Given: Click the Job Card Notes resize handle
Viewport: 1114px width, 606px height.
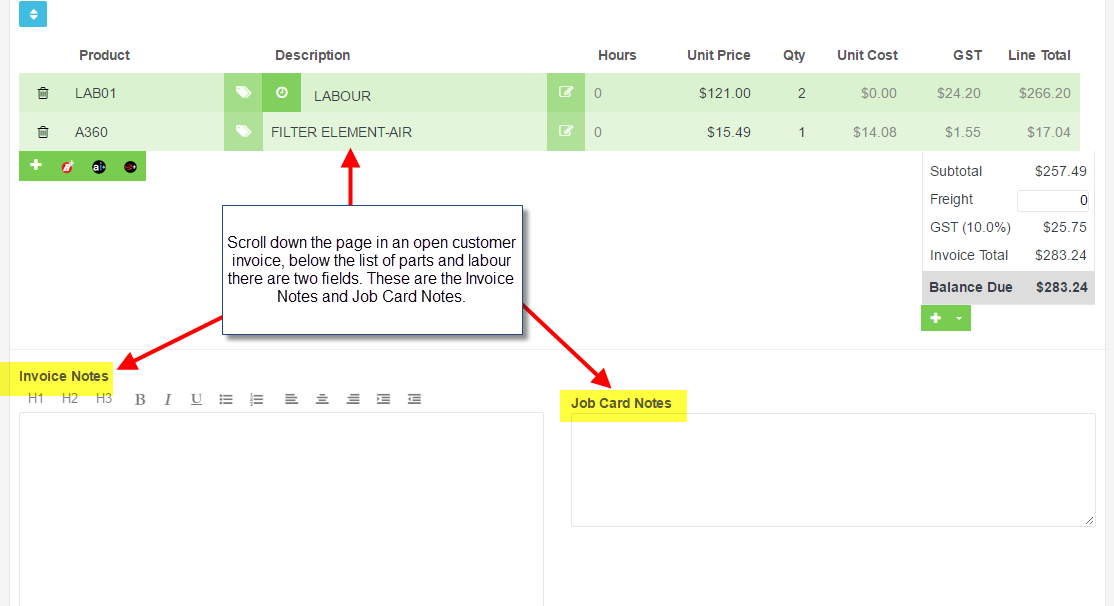Looking at the screenshot, I should click(1089, 521).
